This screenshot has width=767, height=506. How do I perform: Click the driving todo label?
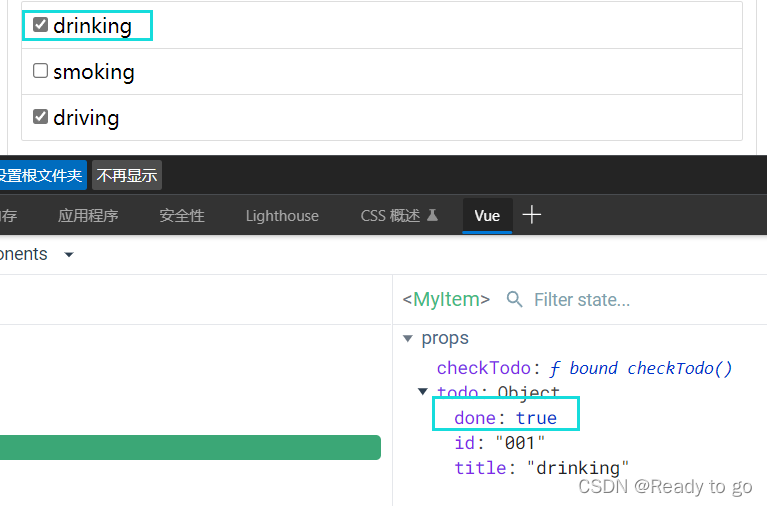pos(86,118)
